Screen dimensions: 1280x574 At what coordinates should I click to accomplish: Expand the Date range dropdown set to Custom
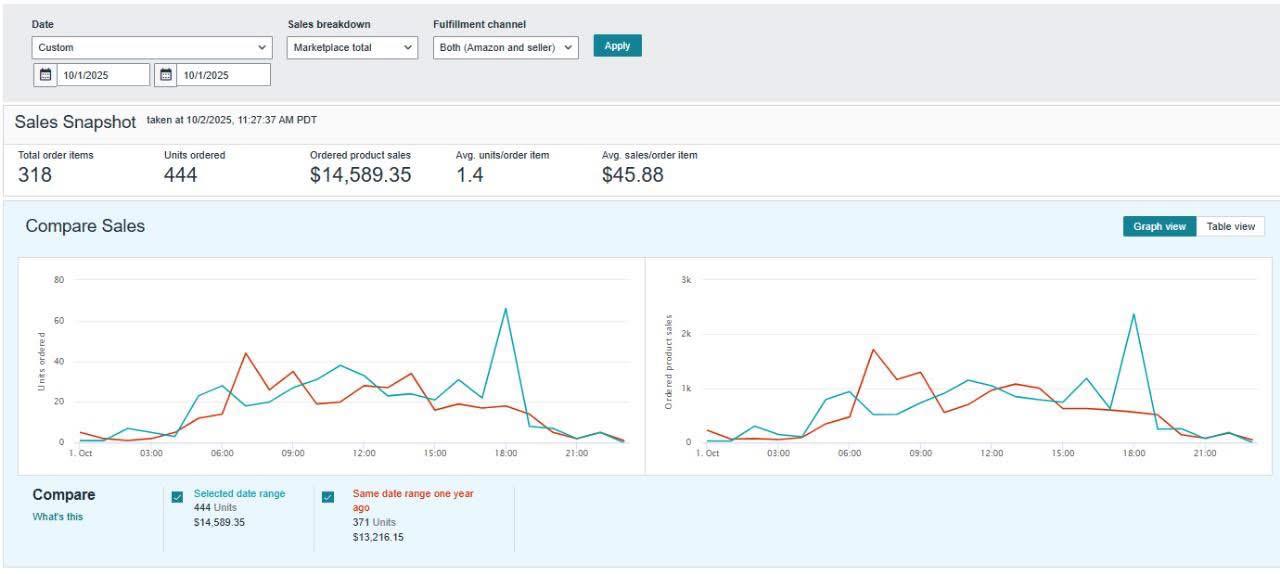[x=152, y=47]
